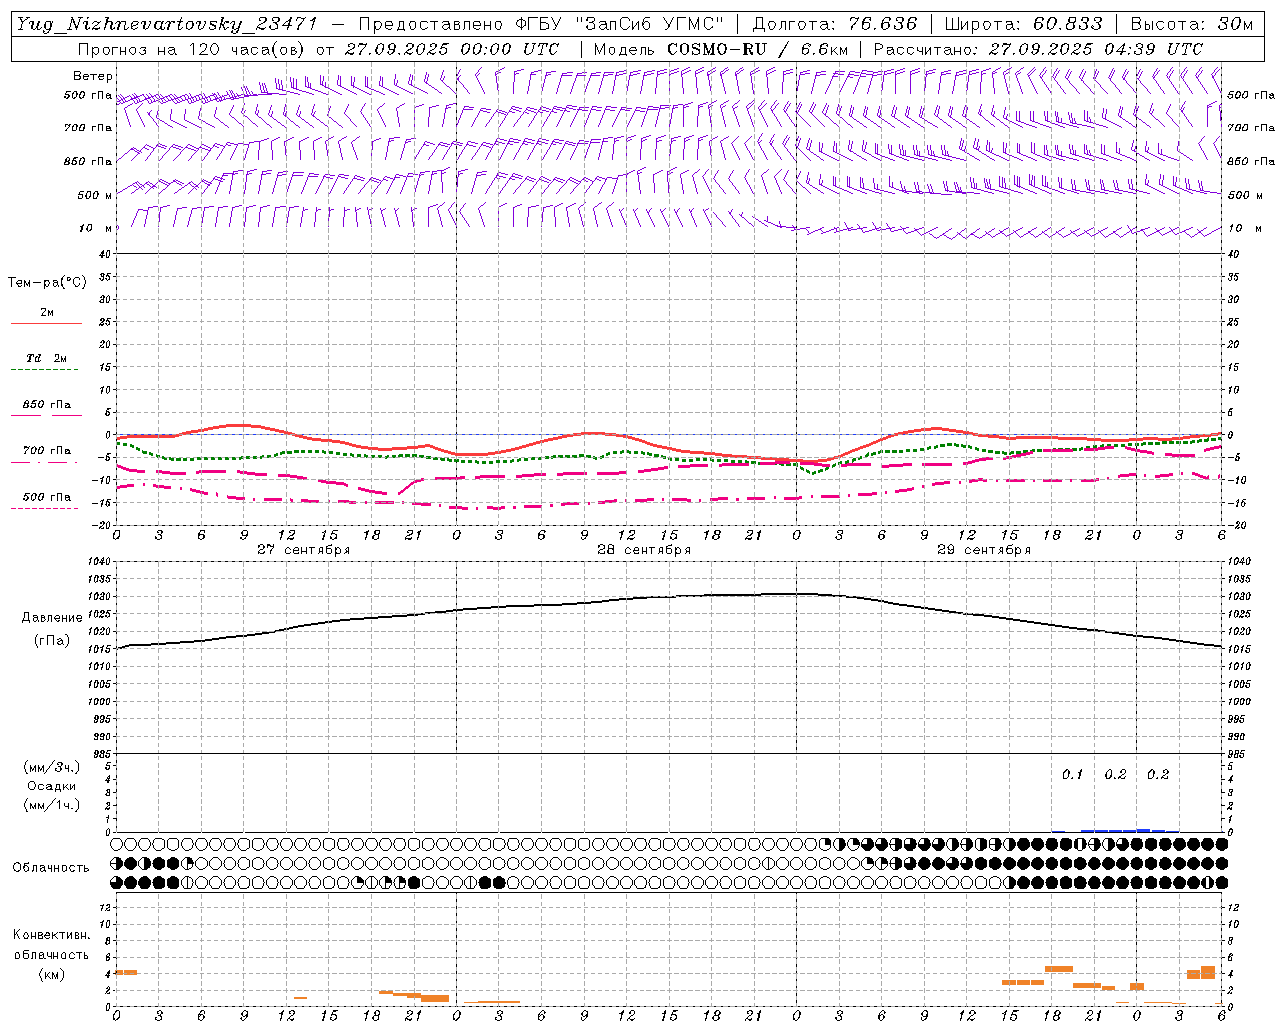
Task: Click the station title Yug_Nizhnevartovsky_23471
Action: (166, 24)
